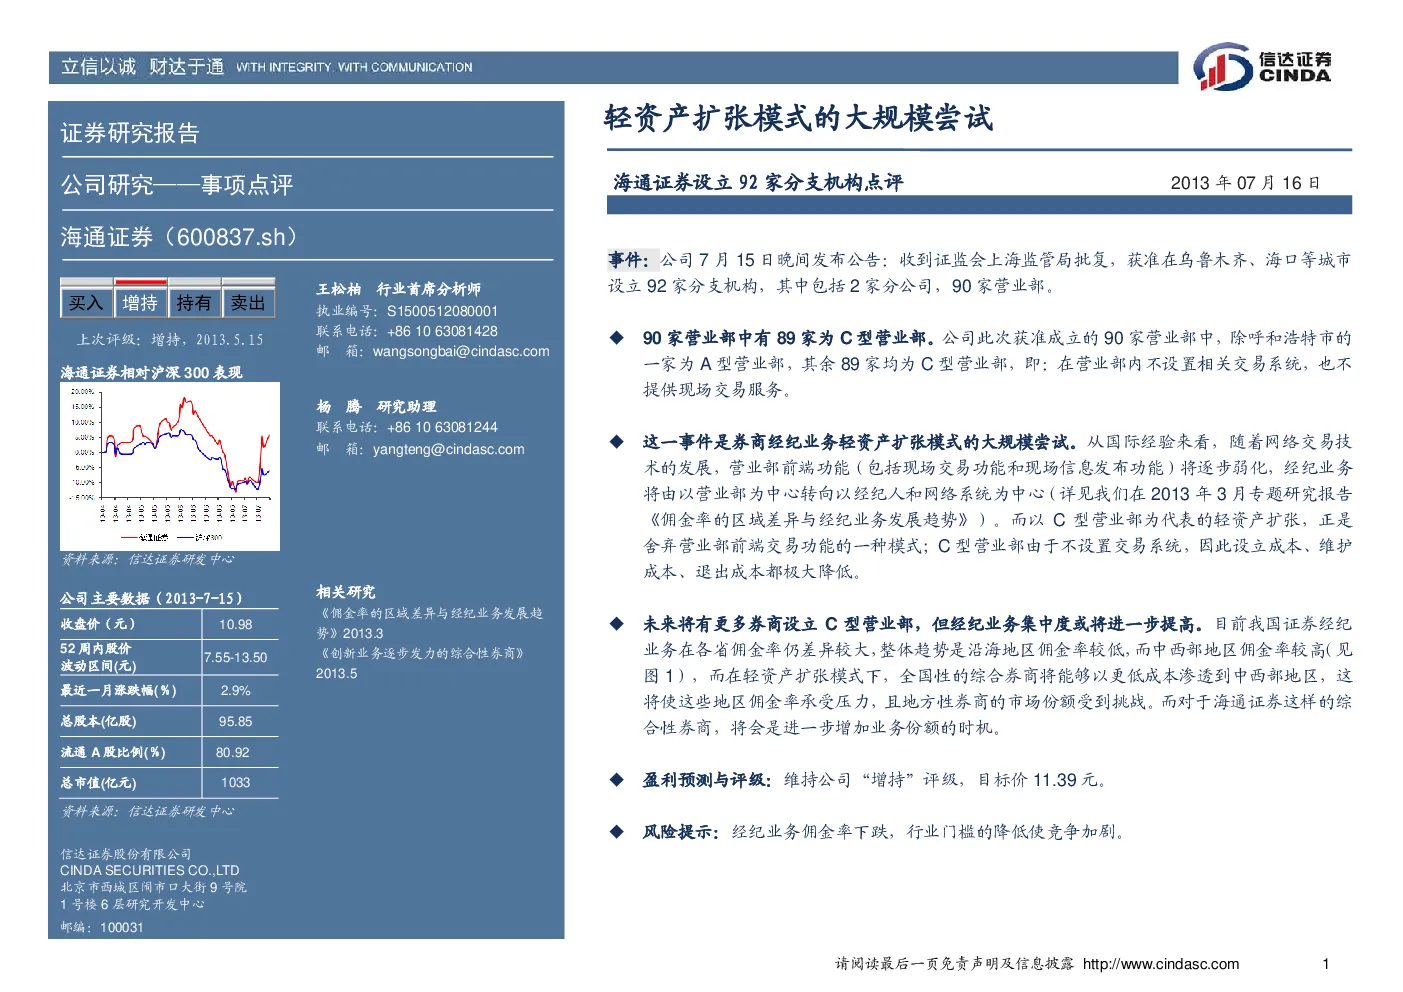Image resolution: width=1403 pixels, height=992 pixels.
Task: Click related report 《创新业务逐步发力的综合性券商》
Action: [421, 653]
